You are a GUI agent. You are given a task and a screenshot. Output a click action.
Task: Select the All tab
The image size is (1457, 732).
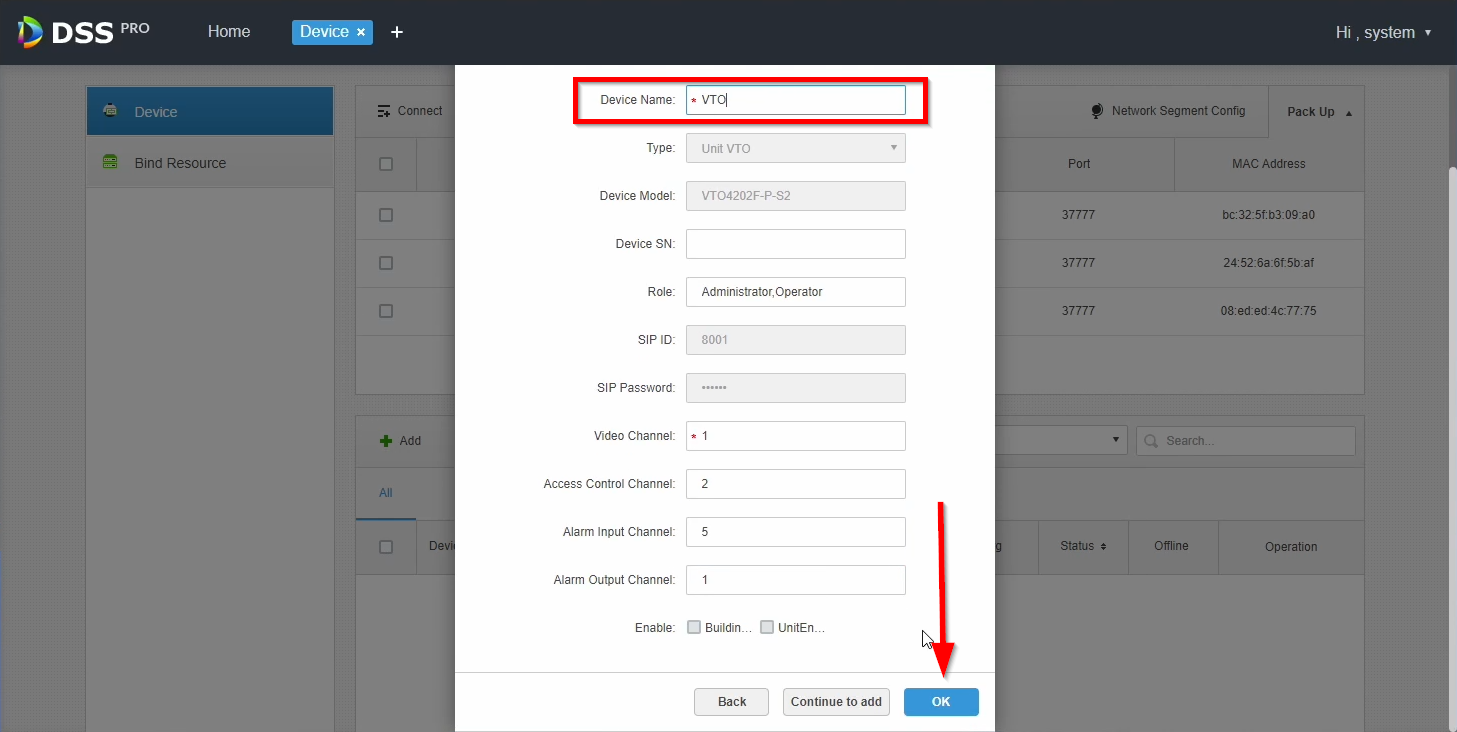tap(385, 493)
